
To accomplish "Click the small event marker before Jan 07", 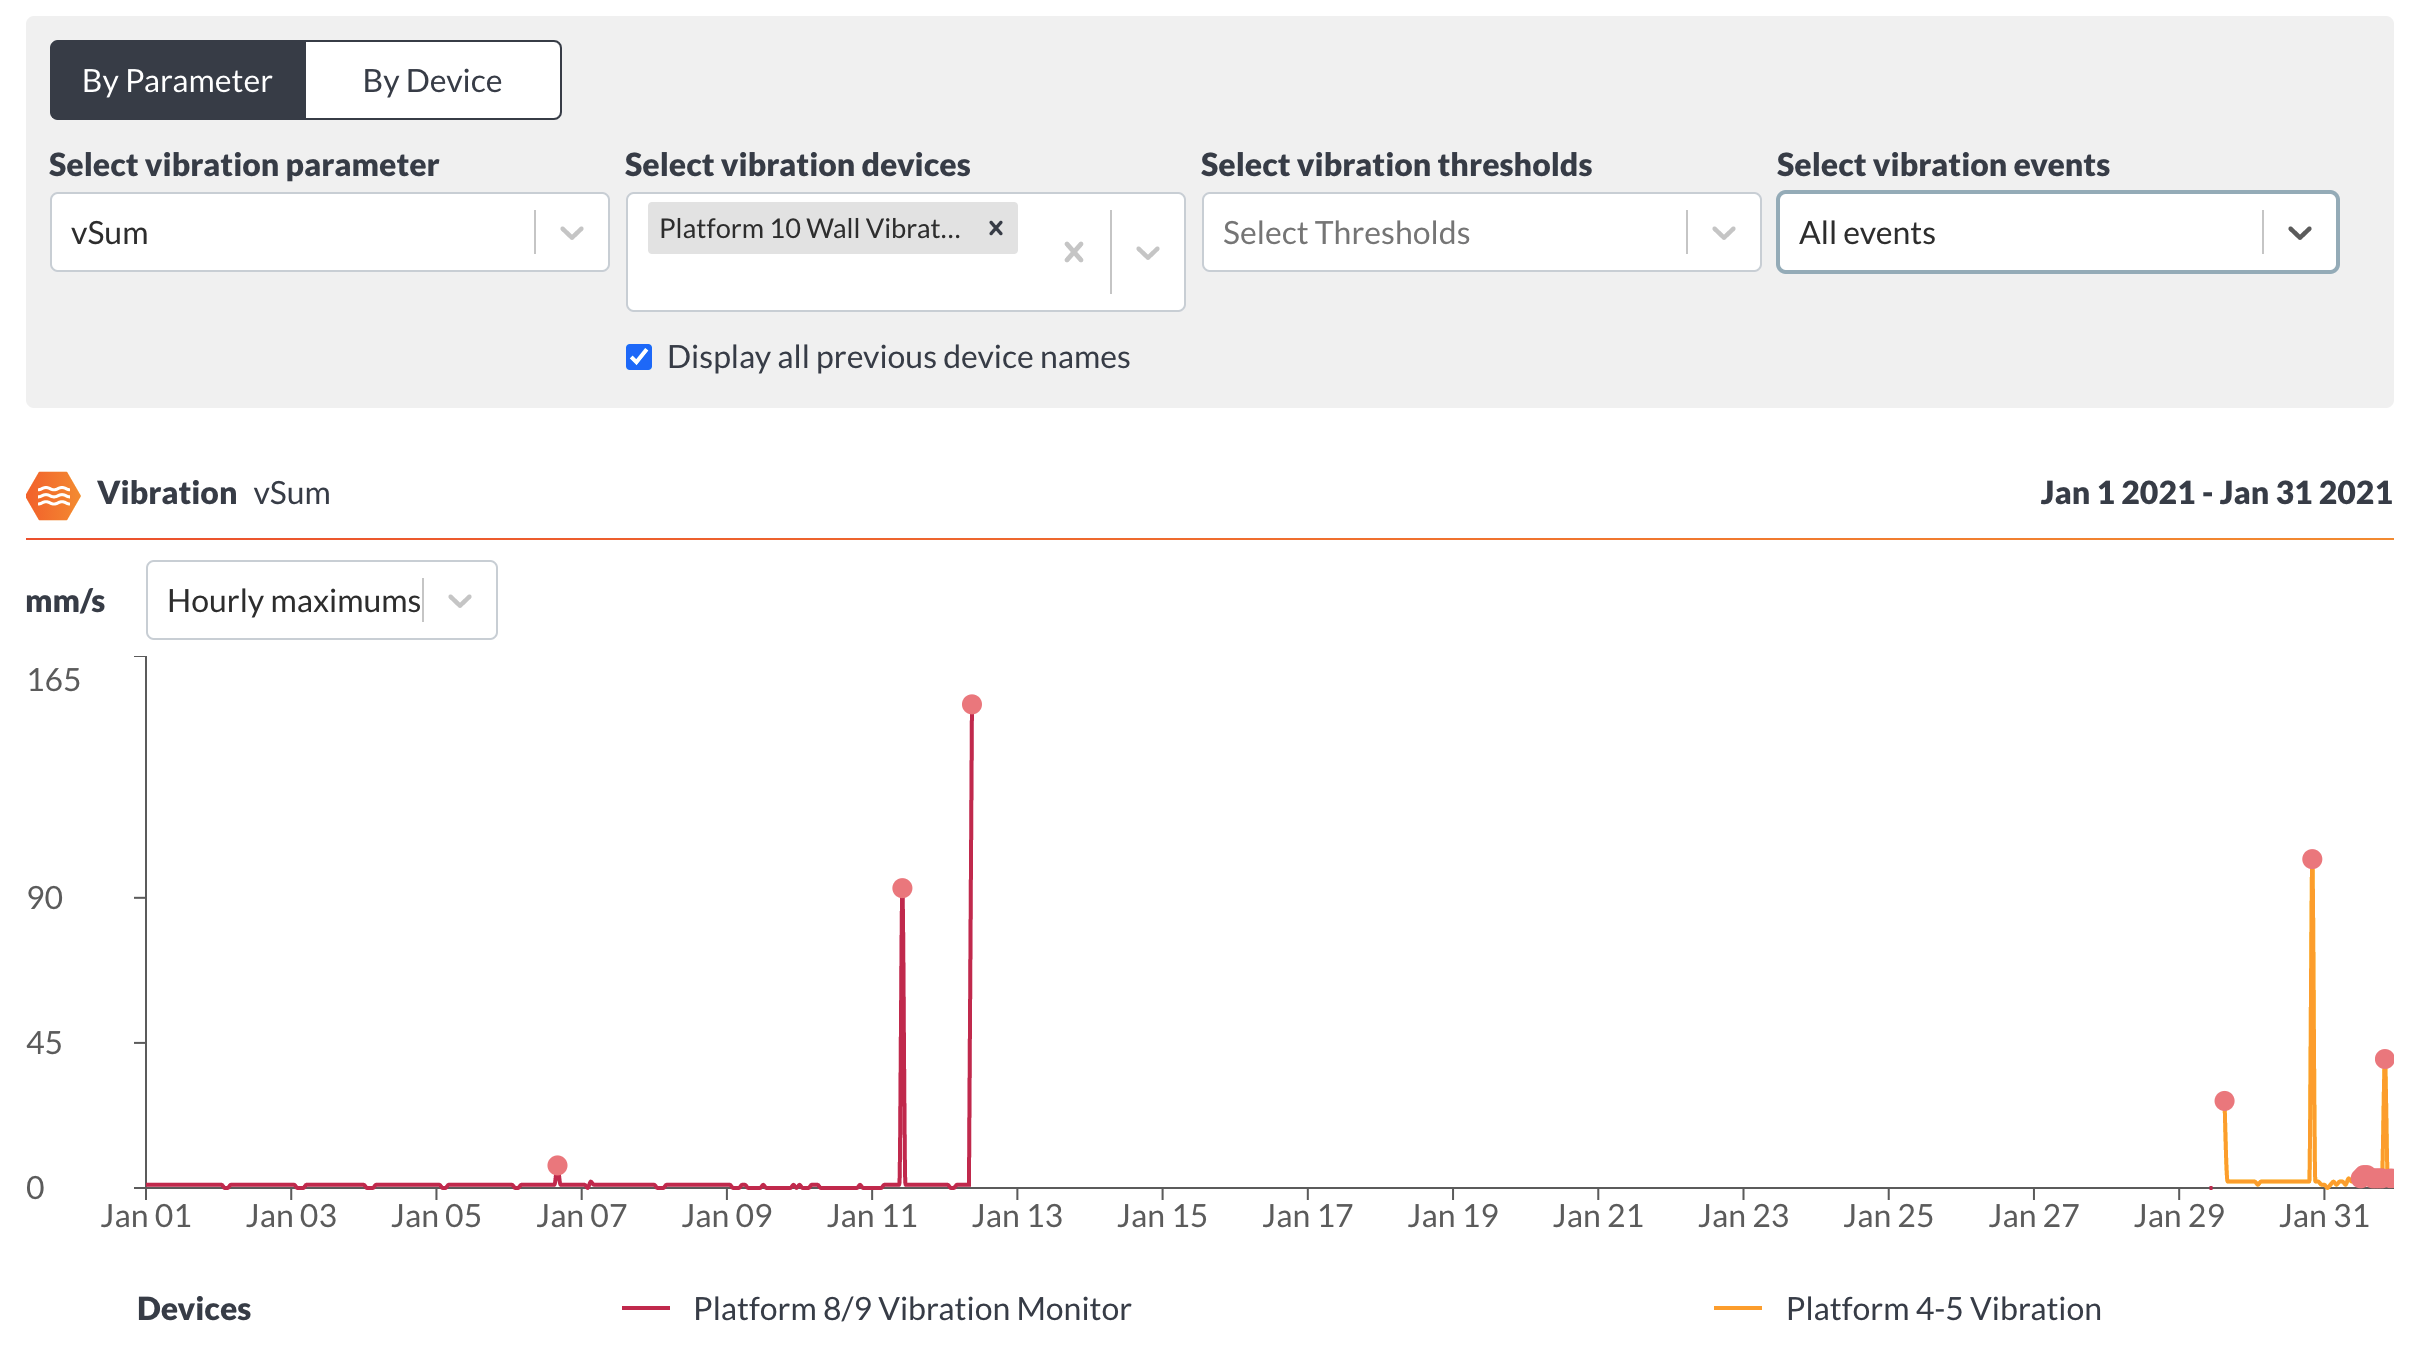I will pos(558,1165).
